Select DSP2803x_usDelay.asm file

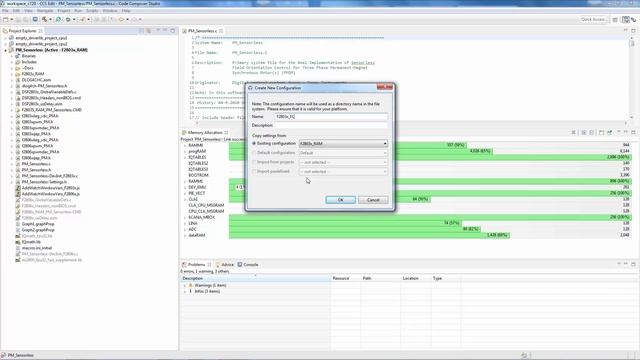42,104
